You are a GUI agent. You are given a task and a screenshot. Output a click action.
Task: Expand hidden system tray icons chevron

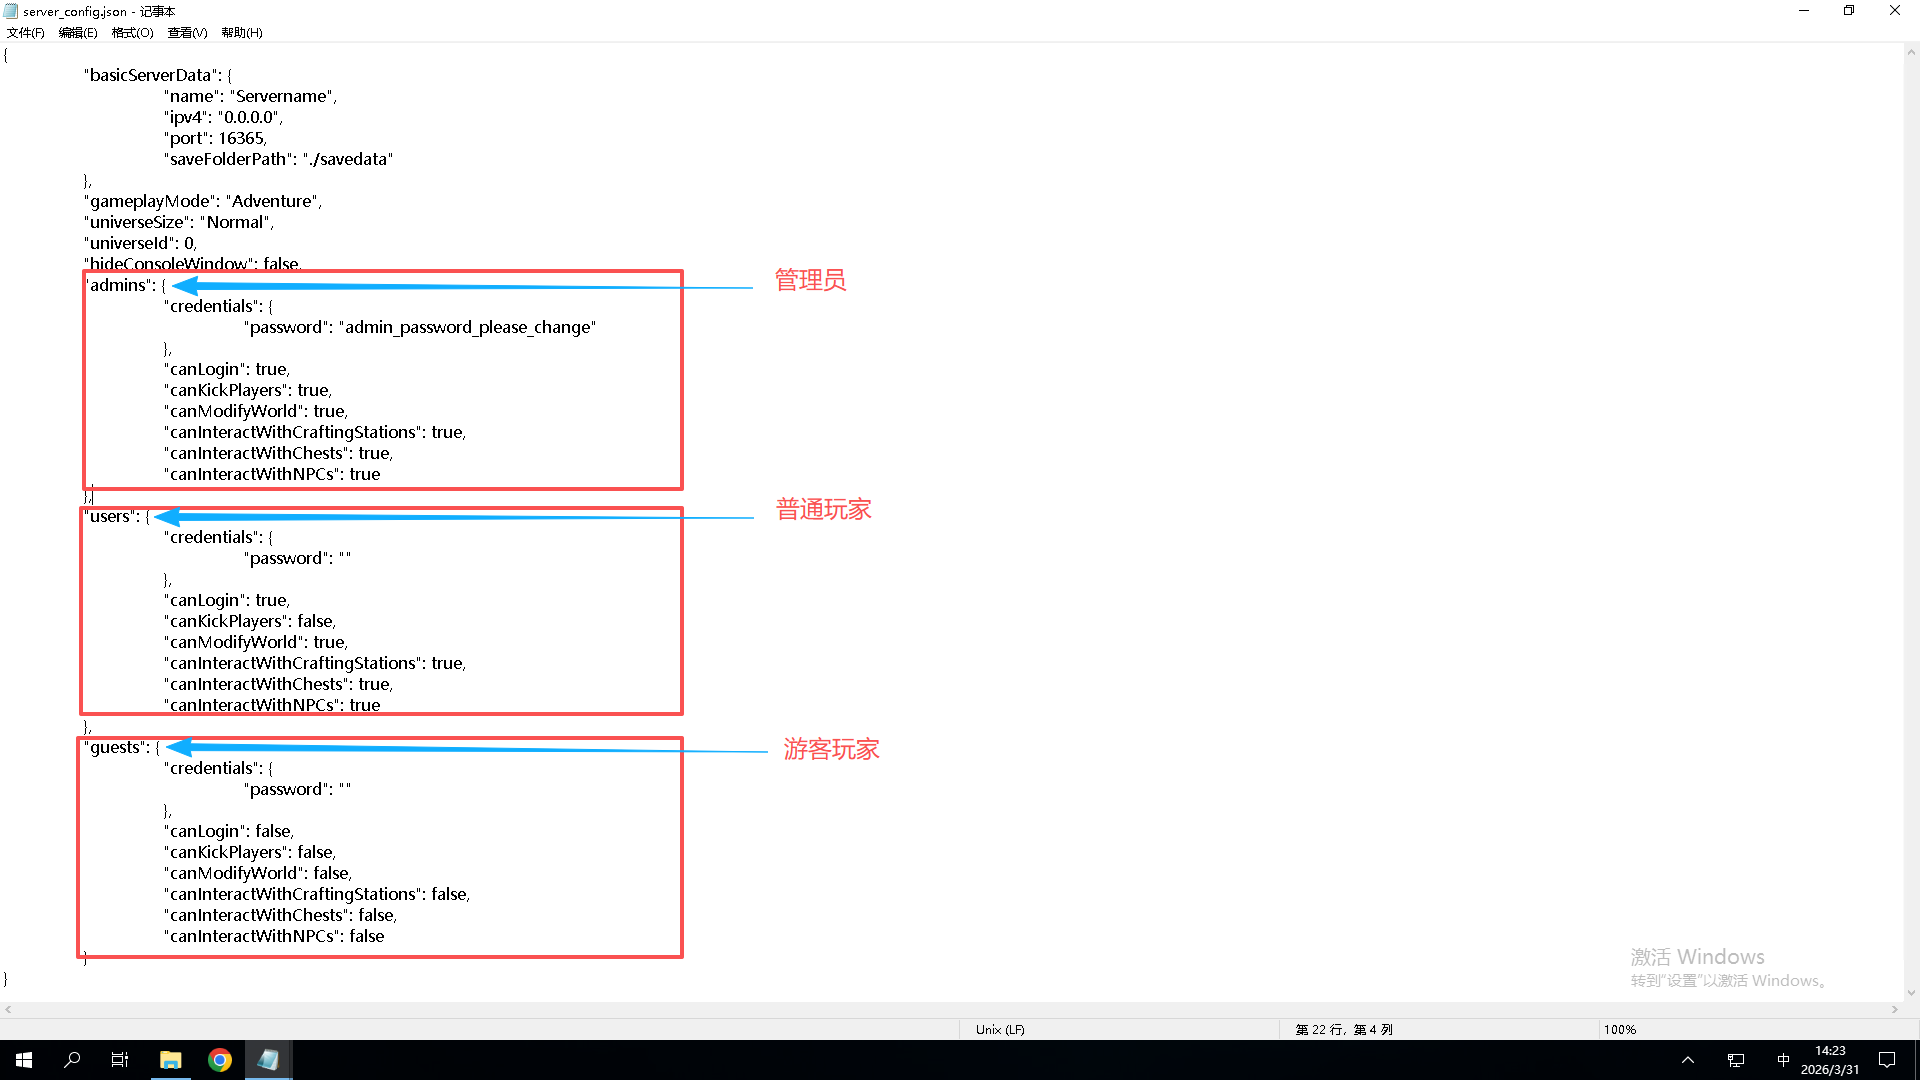[x=1688, y=1060]
